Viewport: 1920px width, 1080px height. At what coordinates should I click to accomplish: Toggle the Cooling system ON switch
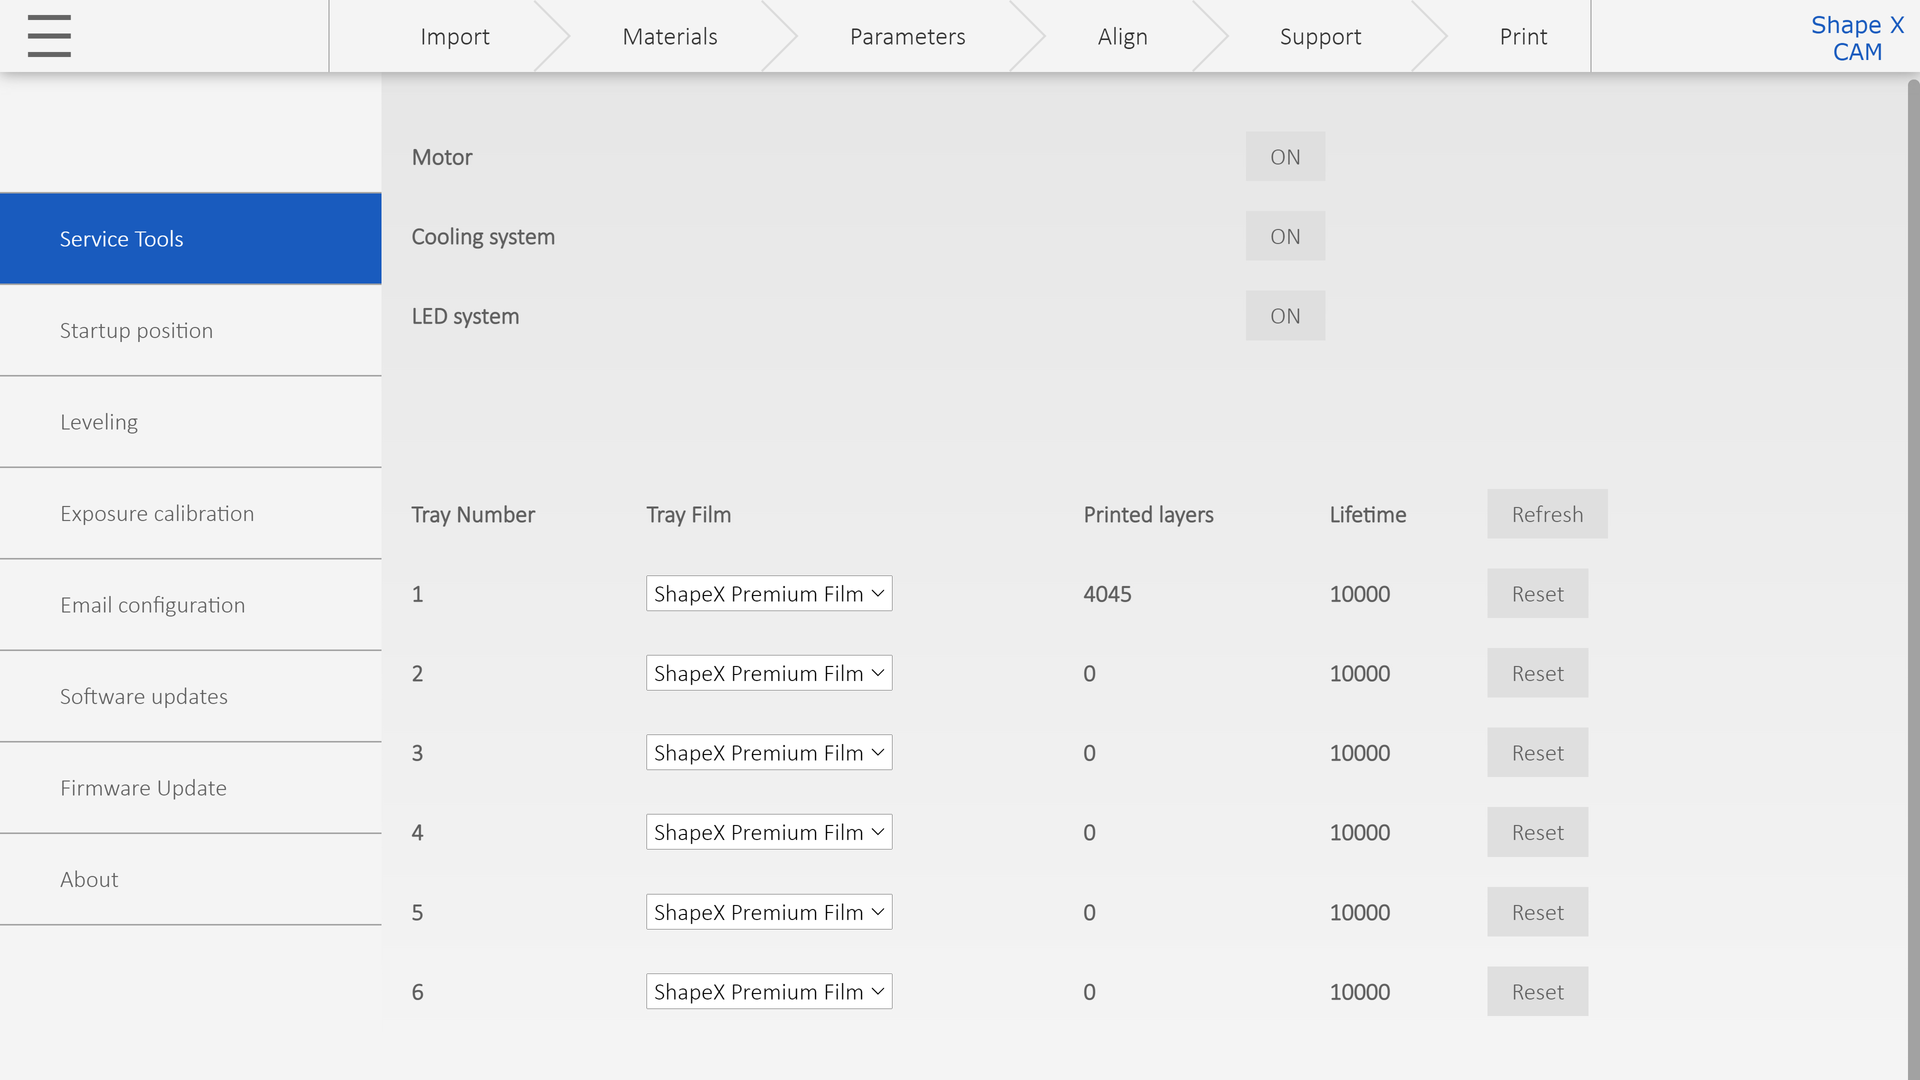1285,237
